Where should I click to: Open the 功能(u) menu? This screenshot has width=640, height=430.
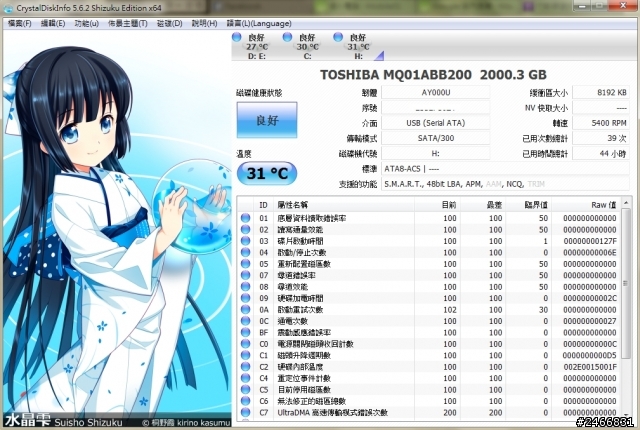coord(87,24)
